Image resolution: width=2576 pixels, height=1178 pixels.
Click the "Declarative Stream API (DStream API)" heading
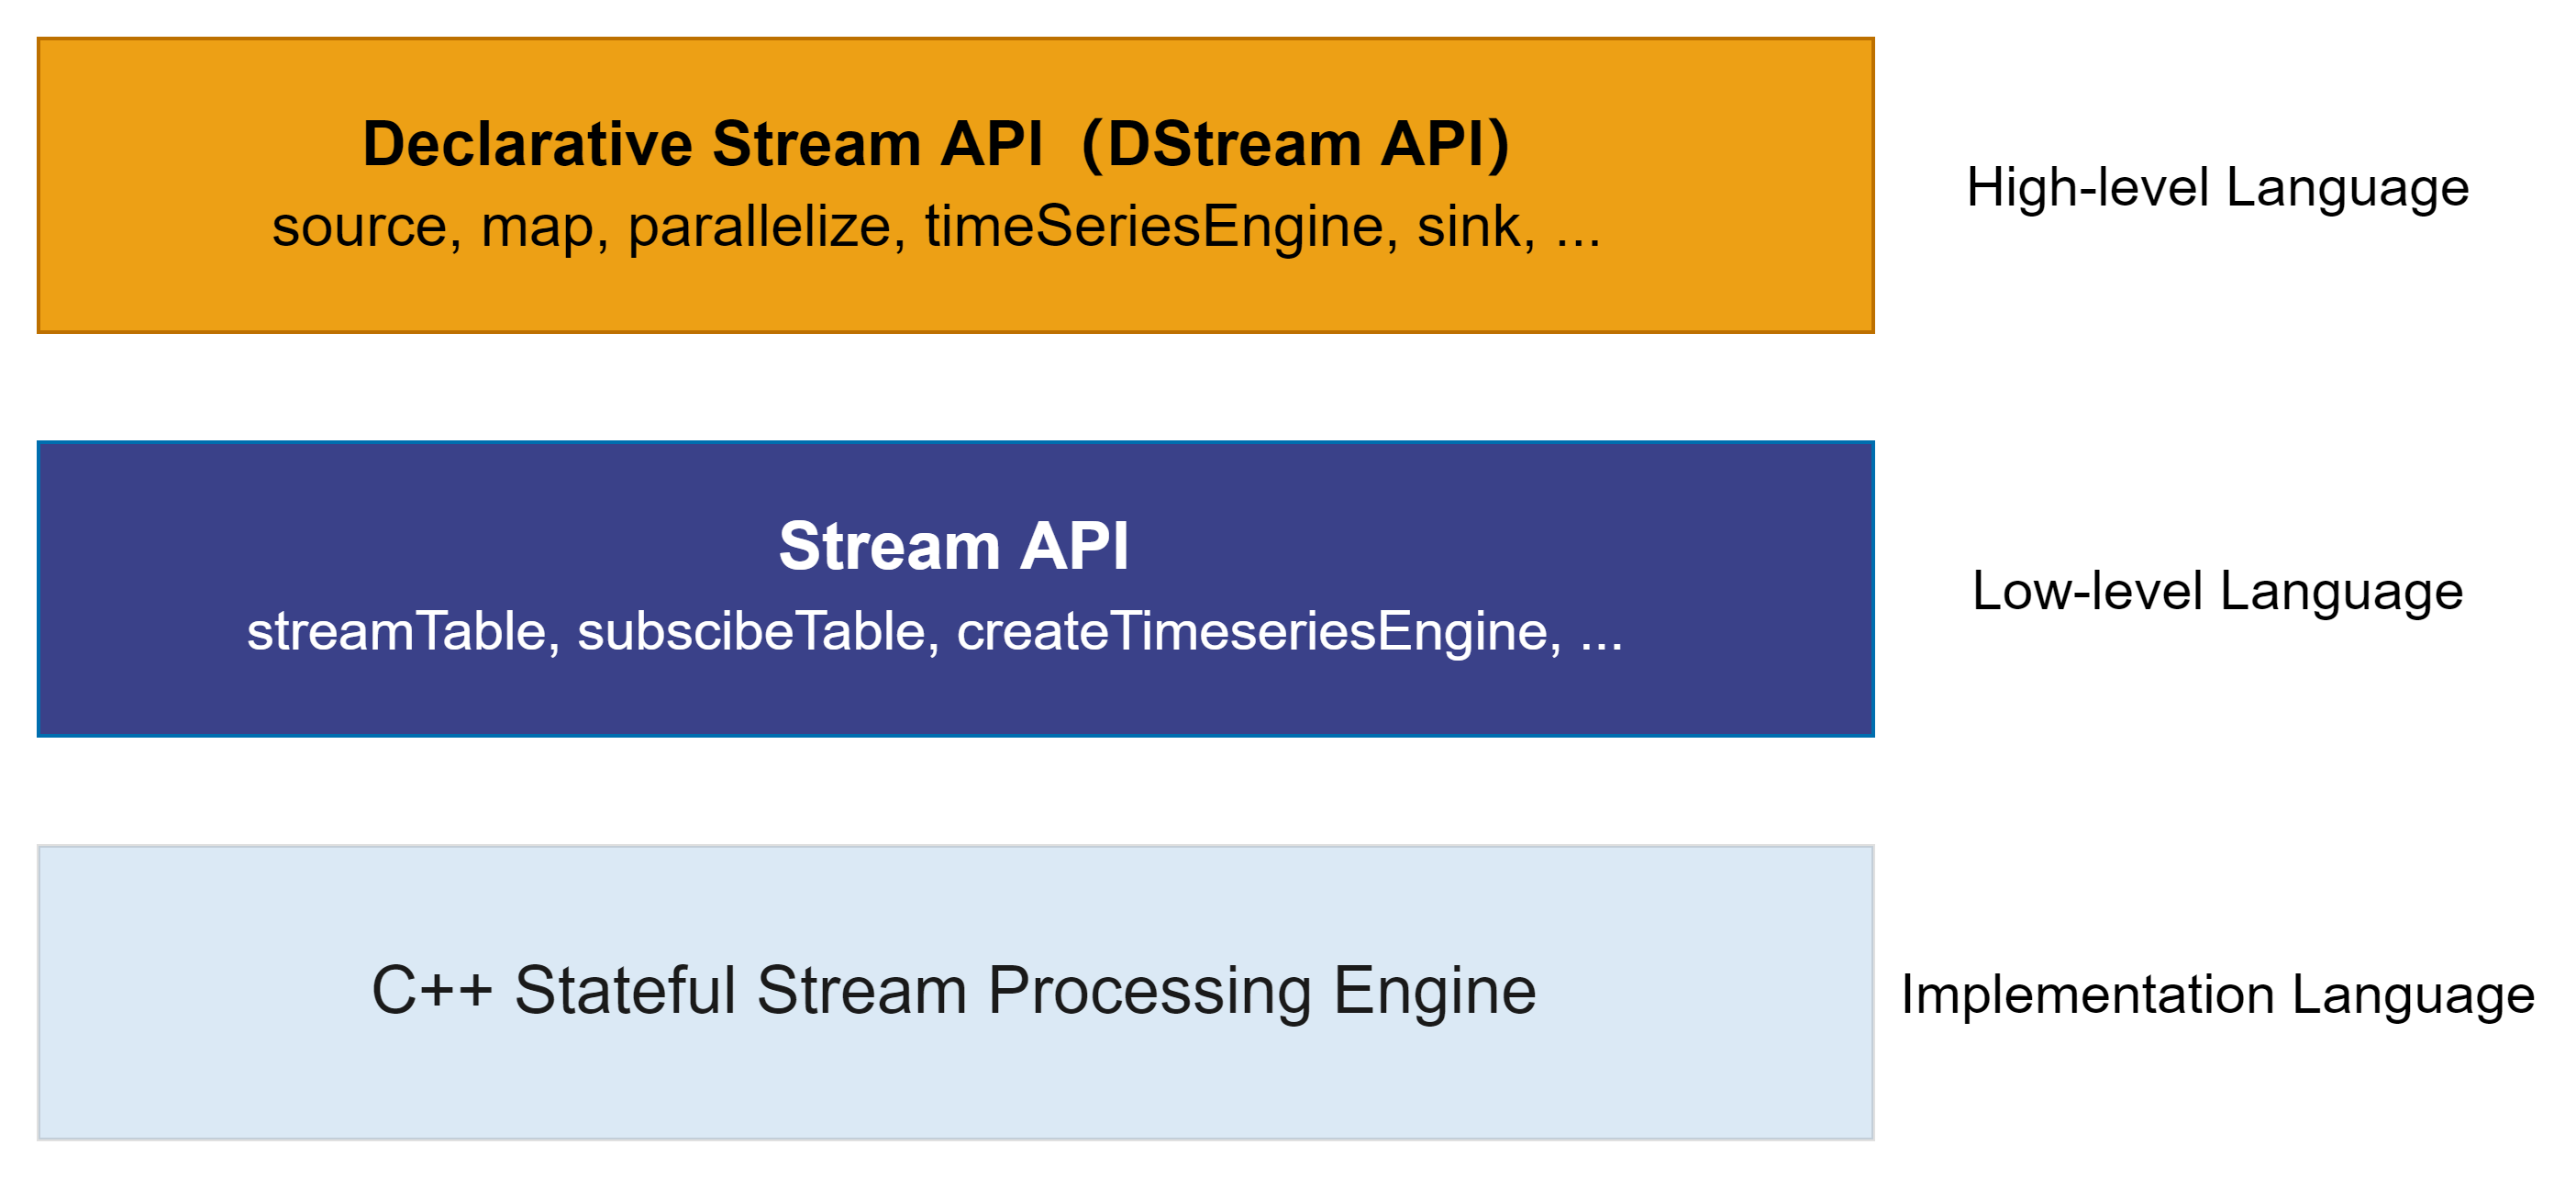(935, 144)
